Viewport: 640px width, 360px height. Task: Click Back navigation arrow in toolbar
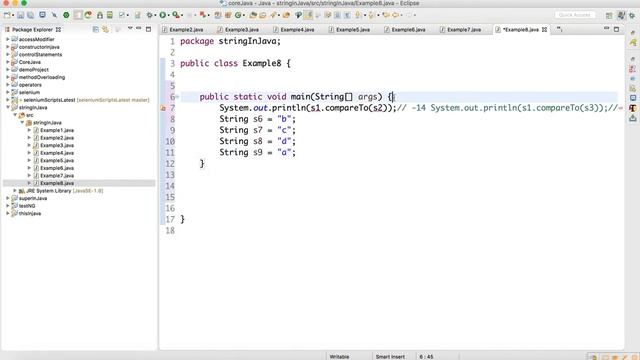coord(395,15)
